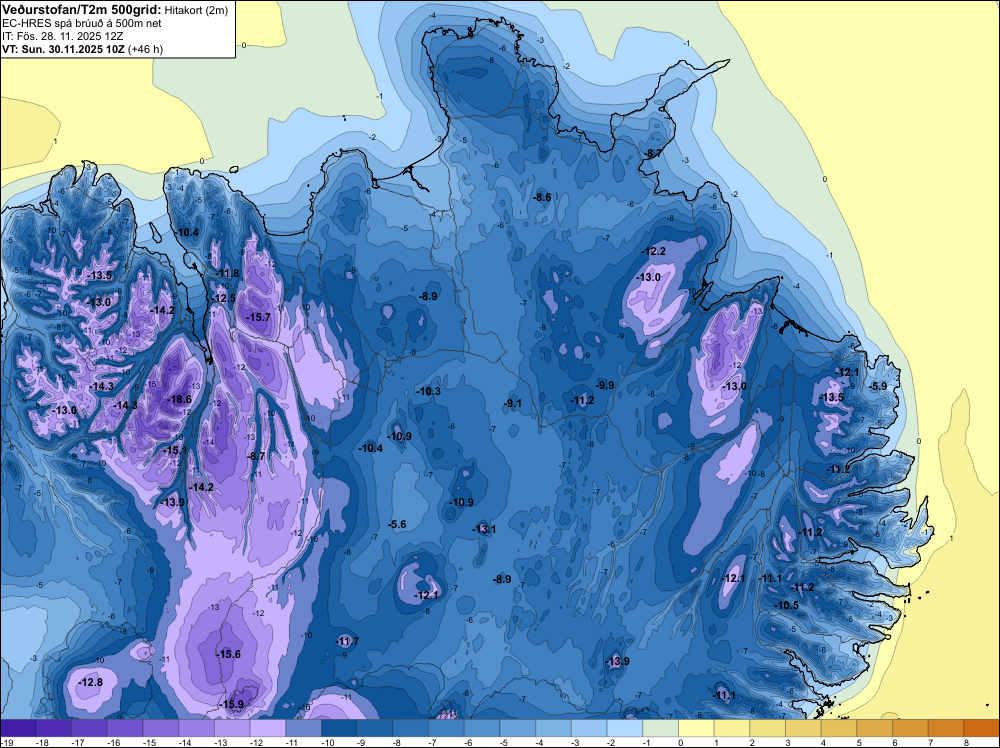1000x748 pixels.
Task: Click the -8.6 temperature label
Action: [541, 197]
